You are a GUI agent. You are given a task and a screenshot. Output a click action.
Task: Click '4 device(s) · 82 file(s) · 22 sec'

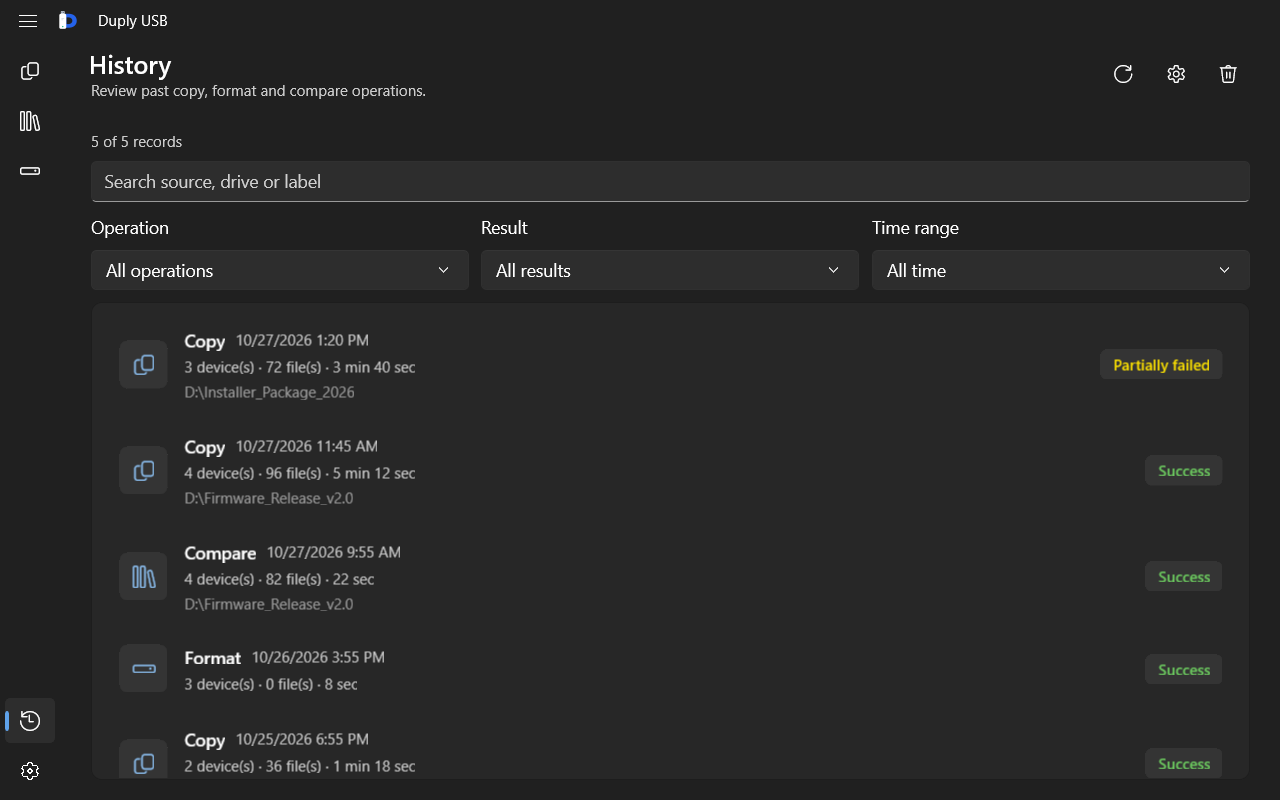coord(279,579)
